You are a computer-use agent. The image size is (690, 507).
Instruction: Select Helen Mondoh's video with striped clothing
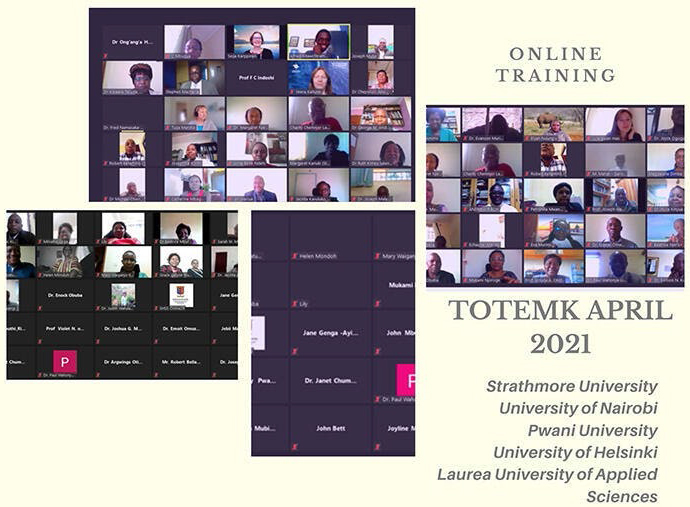pos(65,262)
